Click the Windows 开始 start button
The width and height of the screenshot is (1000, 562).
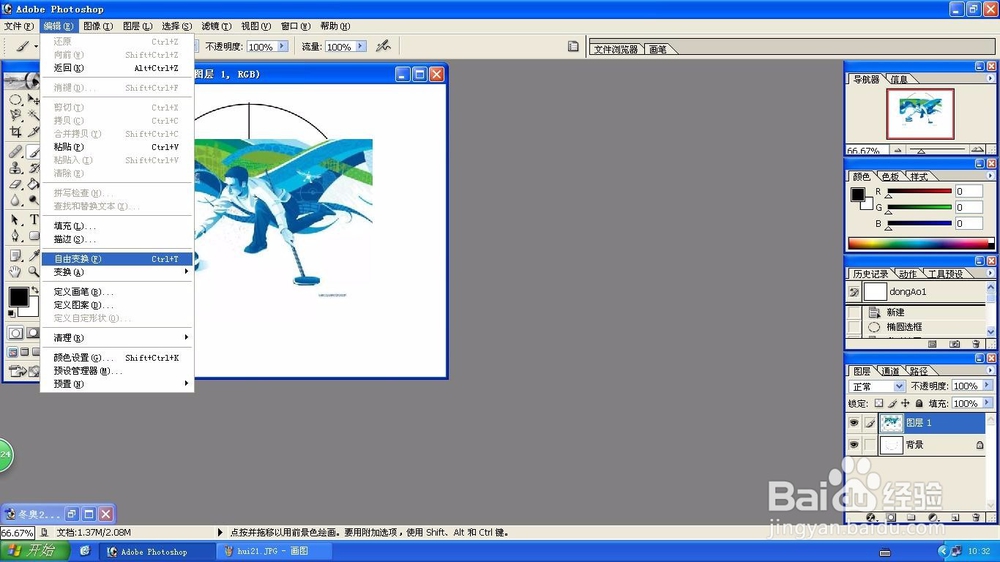36,551
